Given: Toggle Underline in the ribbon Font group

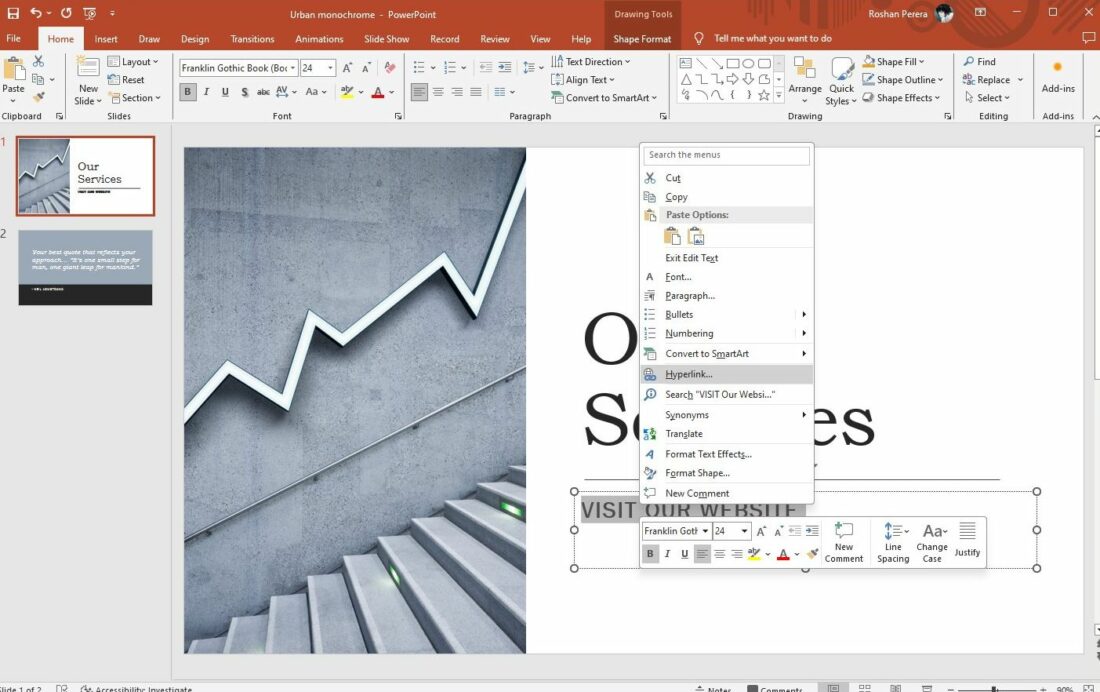Looking at the screenshot, I should (225, 92).
